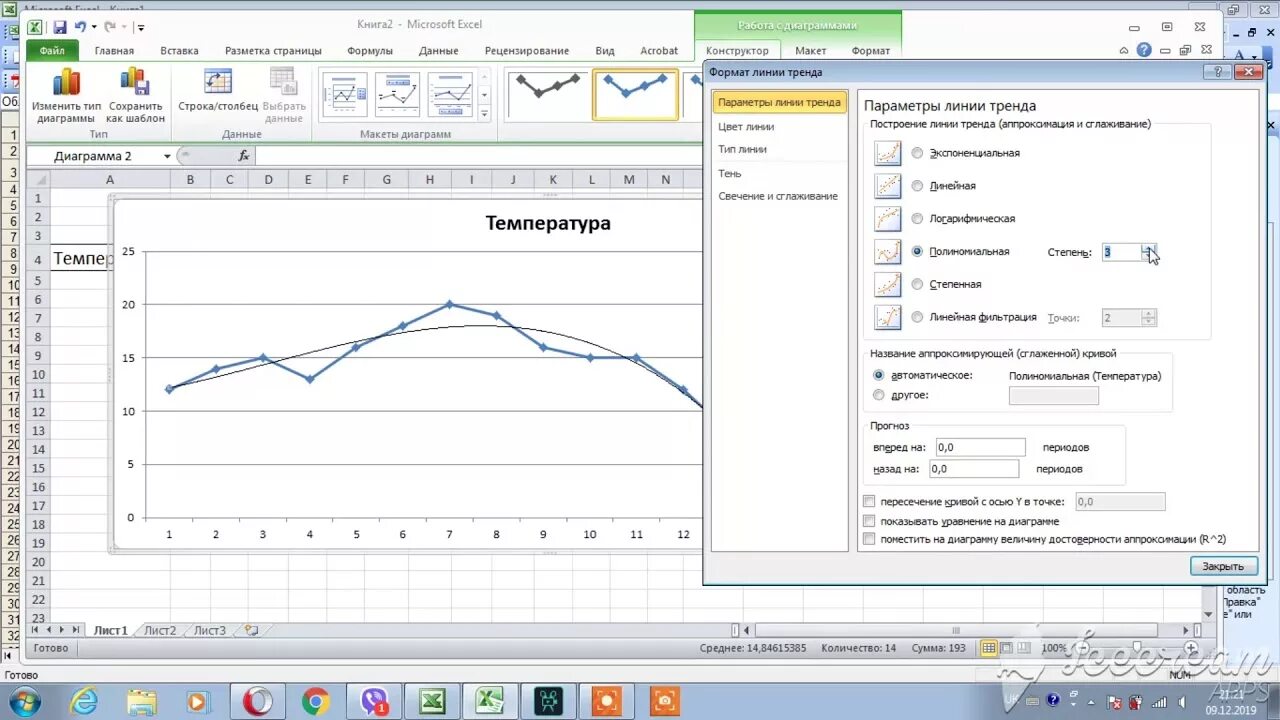The image size is (1280, 720).
Task: Click the horizontal scrollbar thumb
Action: pyautogui.click(x=956, y=630)
